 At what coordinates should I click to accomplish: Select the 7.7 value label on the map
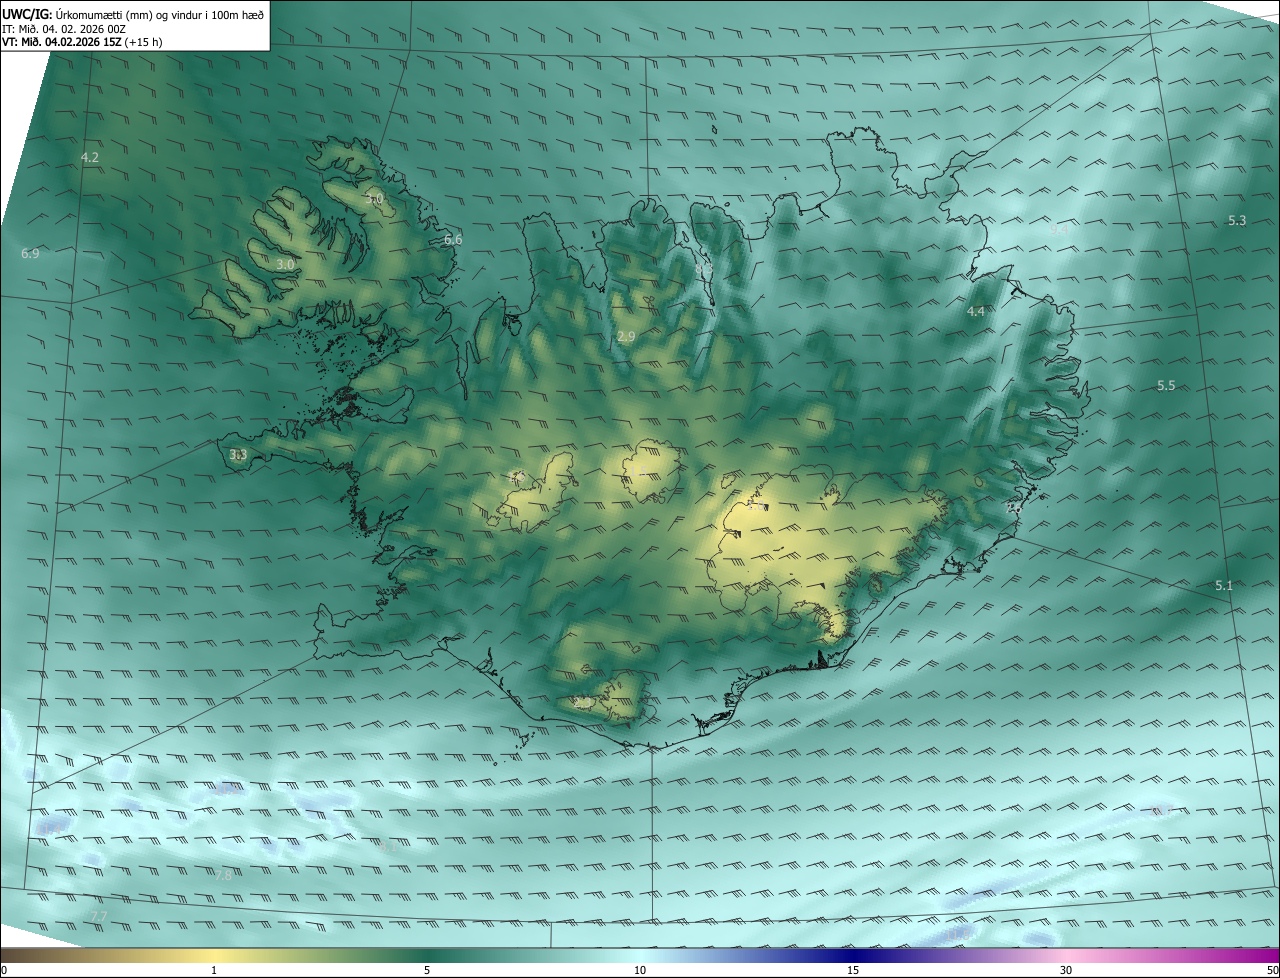tap(98, 917)
